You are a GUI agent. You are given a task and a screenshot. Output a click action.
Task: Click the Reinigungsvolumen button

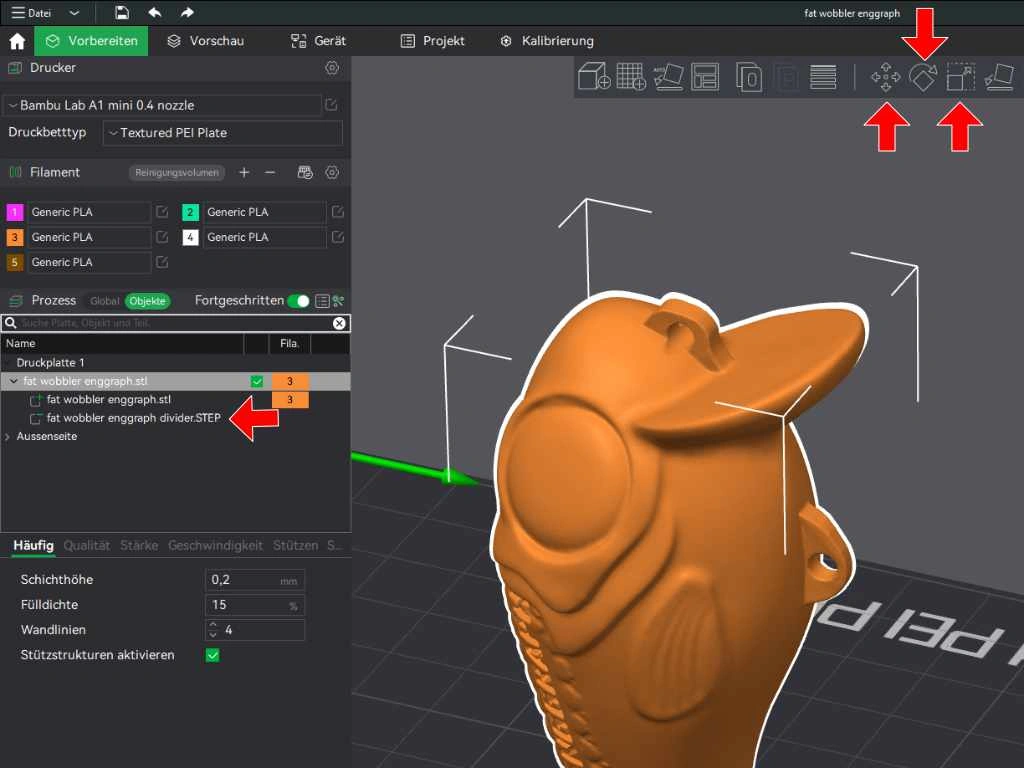click(x=177, y=173)
